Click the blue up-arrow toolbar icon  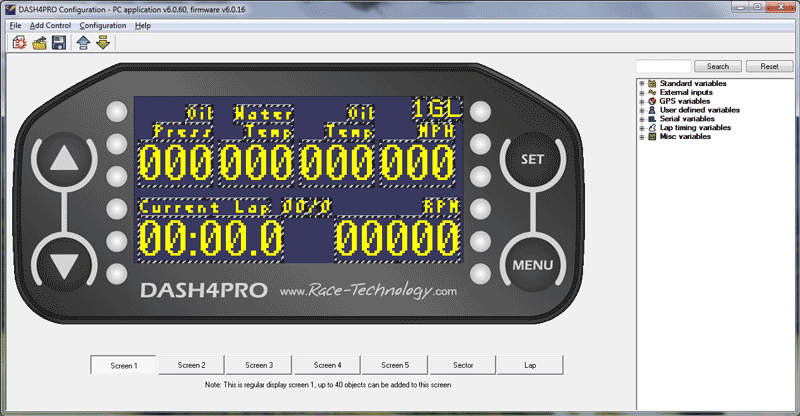pyautogui.click(x=83, y=43)
